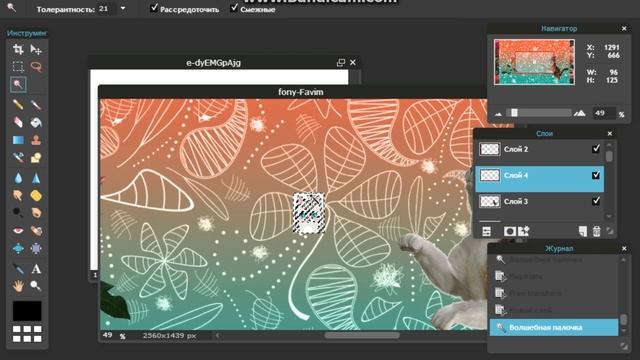Select the Clone Stamp tool

point(36,140)
